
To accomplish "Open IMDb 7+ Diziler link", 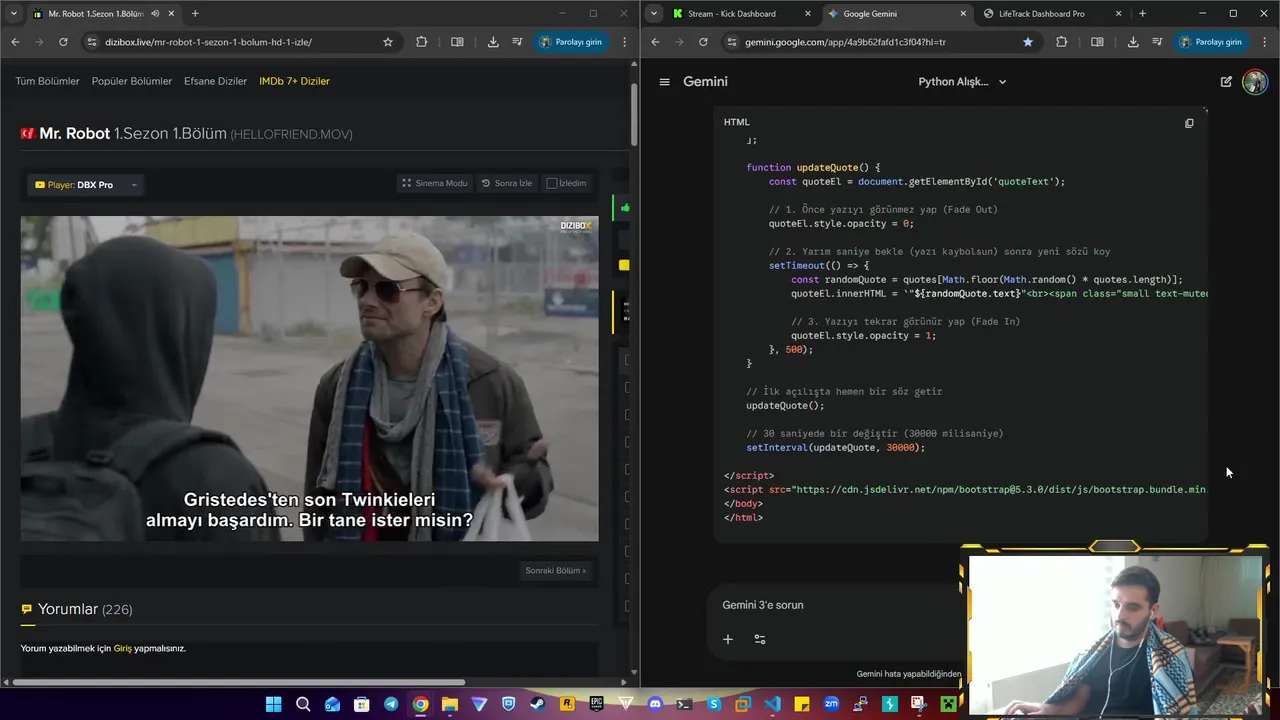I will 294,81.
